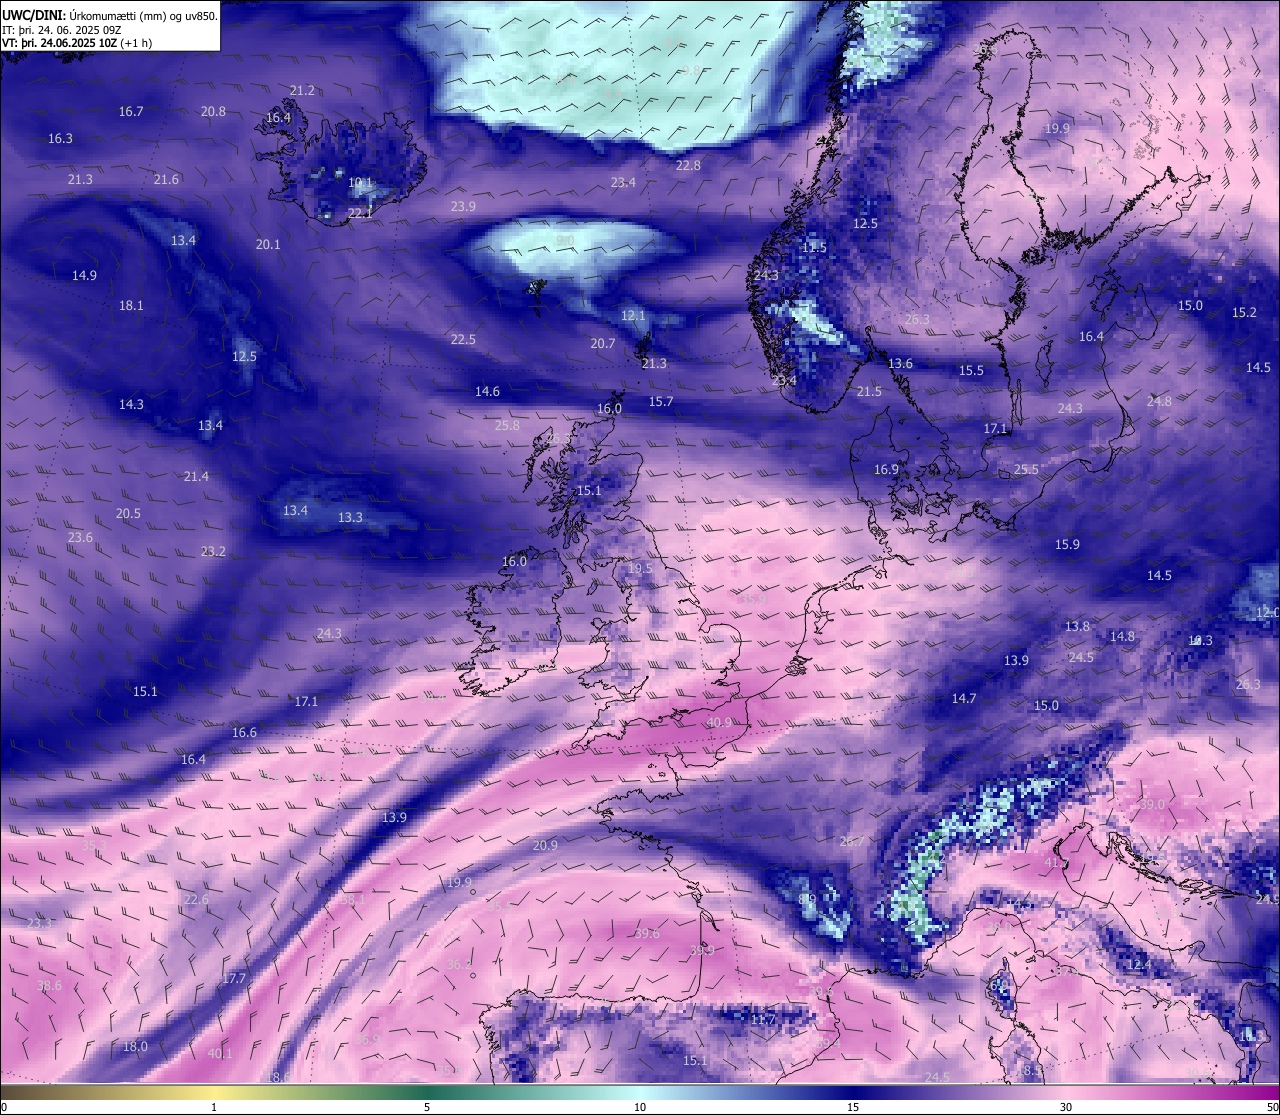1280x1115 pixels.
Task: Click the 21.4 value on the map
Action: tap(196, 476)
